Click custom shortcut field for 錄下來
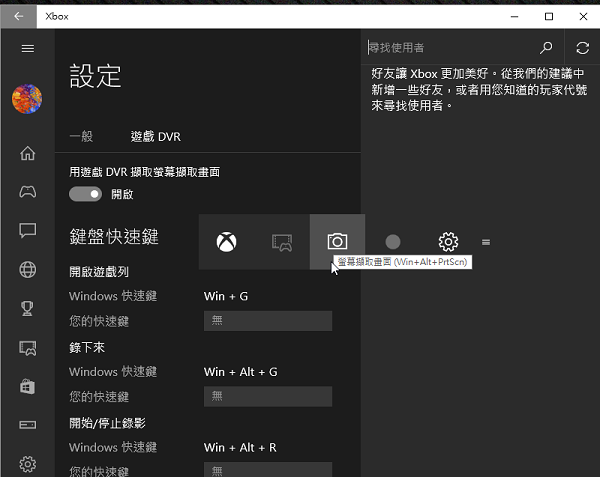 [x=268, y=396]
